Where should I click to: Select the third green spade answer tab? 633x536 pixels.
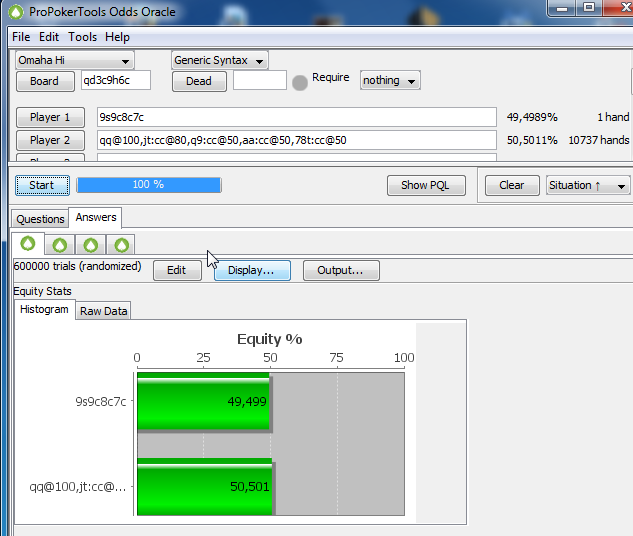[90, 245]
